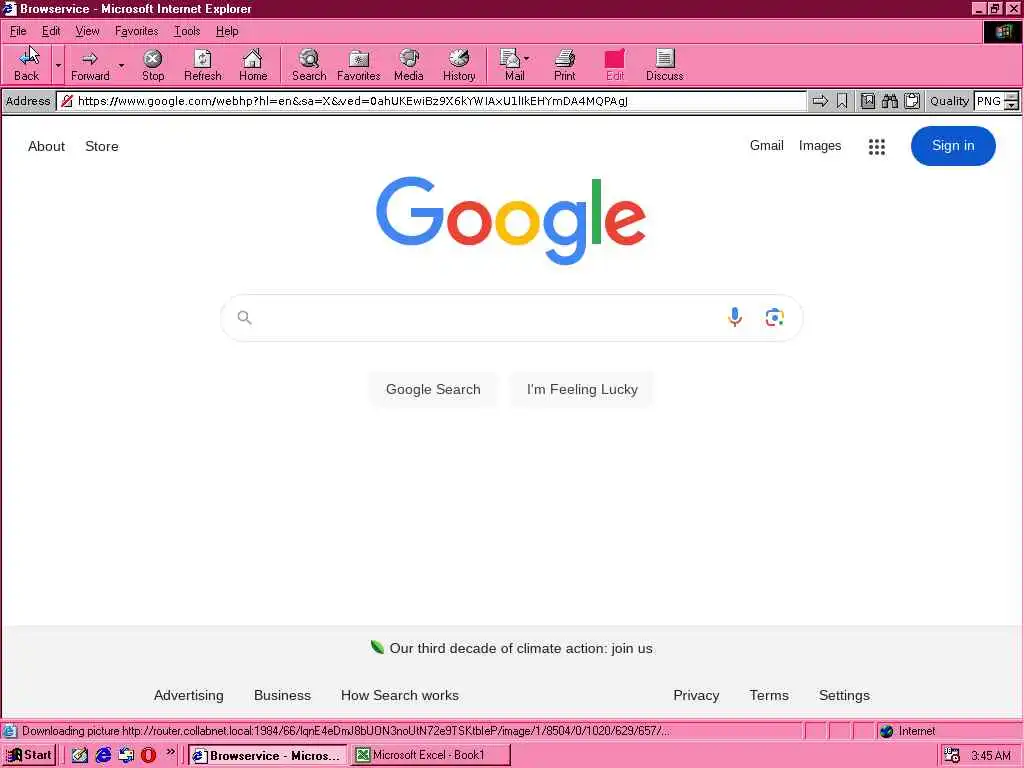Stop page loading with the Stop button
This screenshot has width=1024, height=768.
coord(153,65)
